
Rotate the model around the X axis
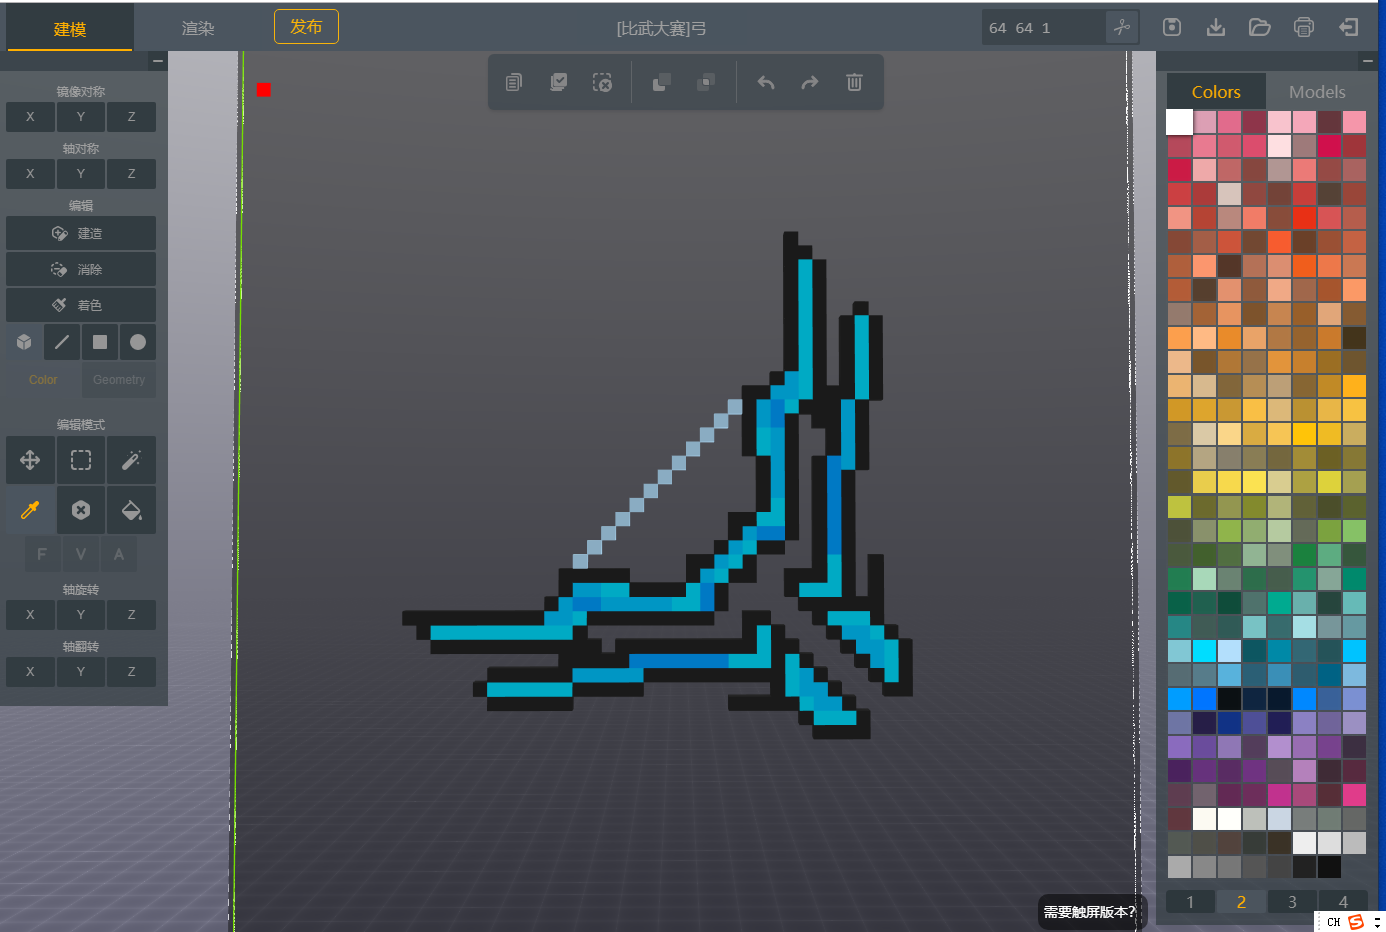tap(30, 615)
